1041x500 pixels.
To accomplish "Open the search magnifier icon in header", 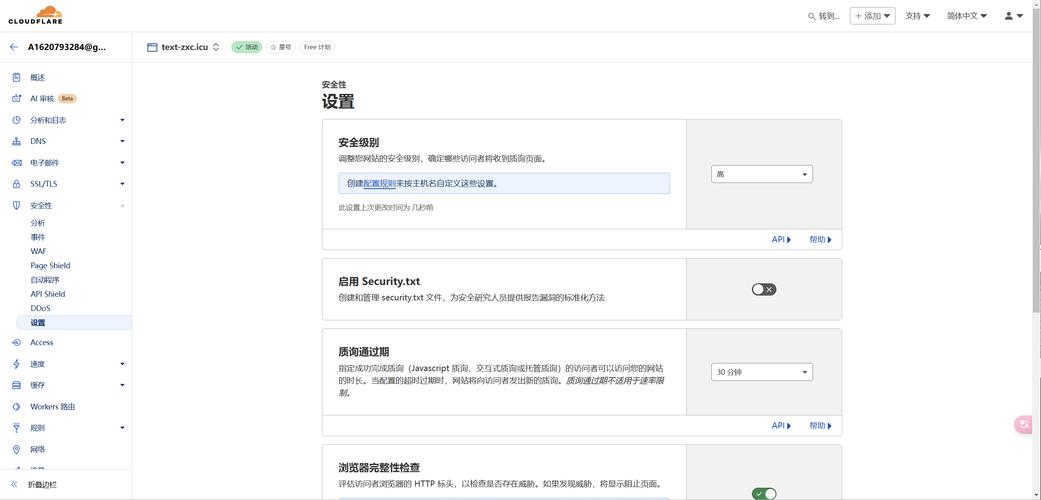I will [812, 16].
